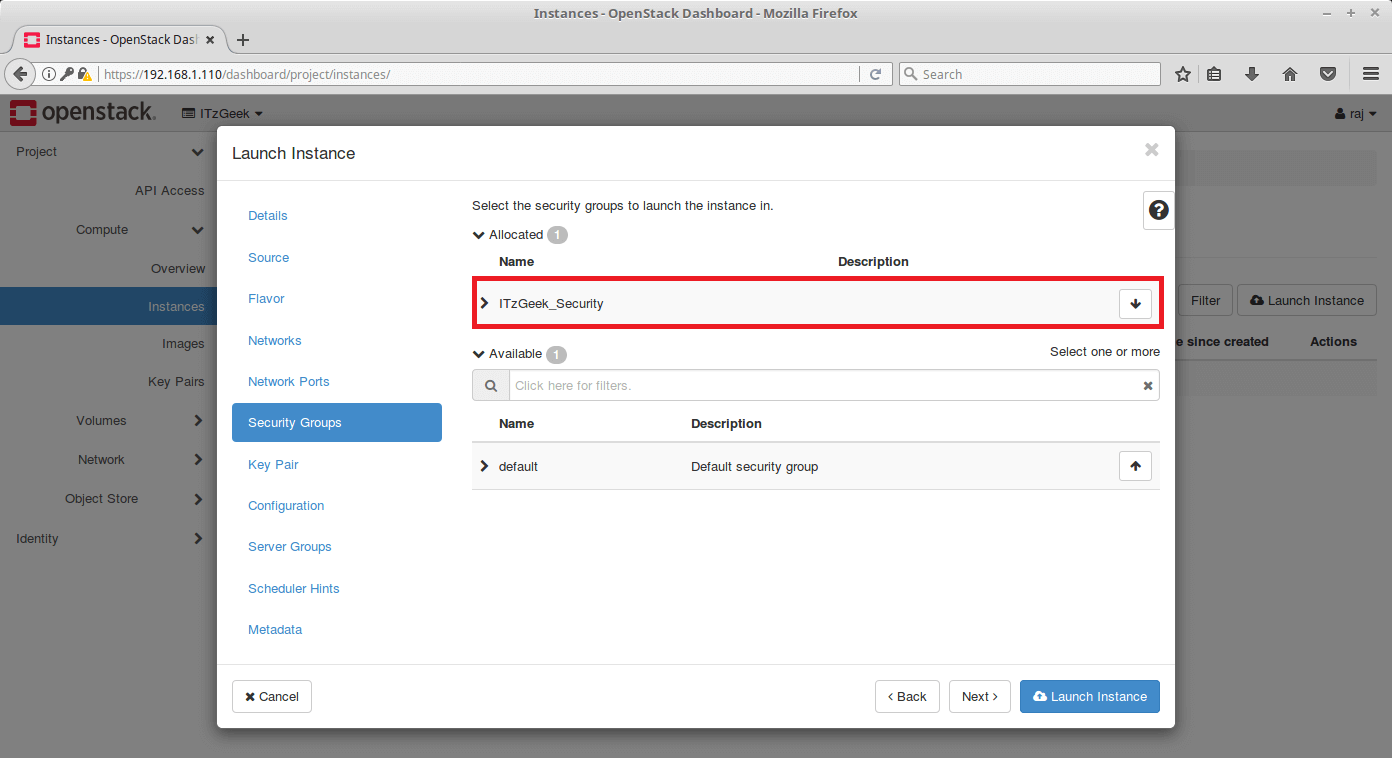
Task: Click the OpenStack logo
Action: coord(82,113)
